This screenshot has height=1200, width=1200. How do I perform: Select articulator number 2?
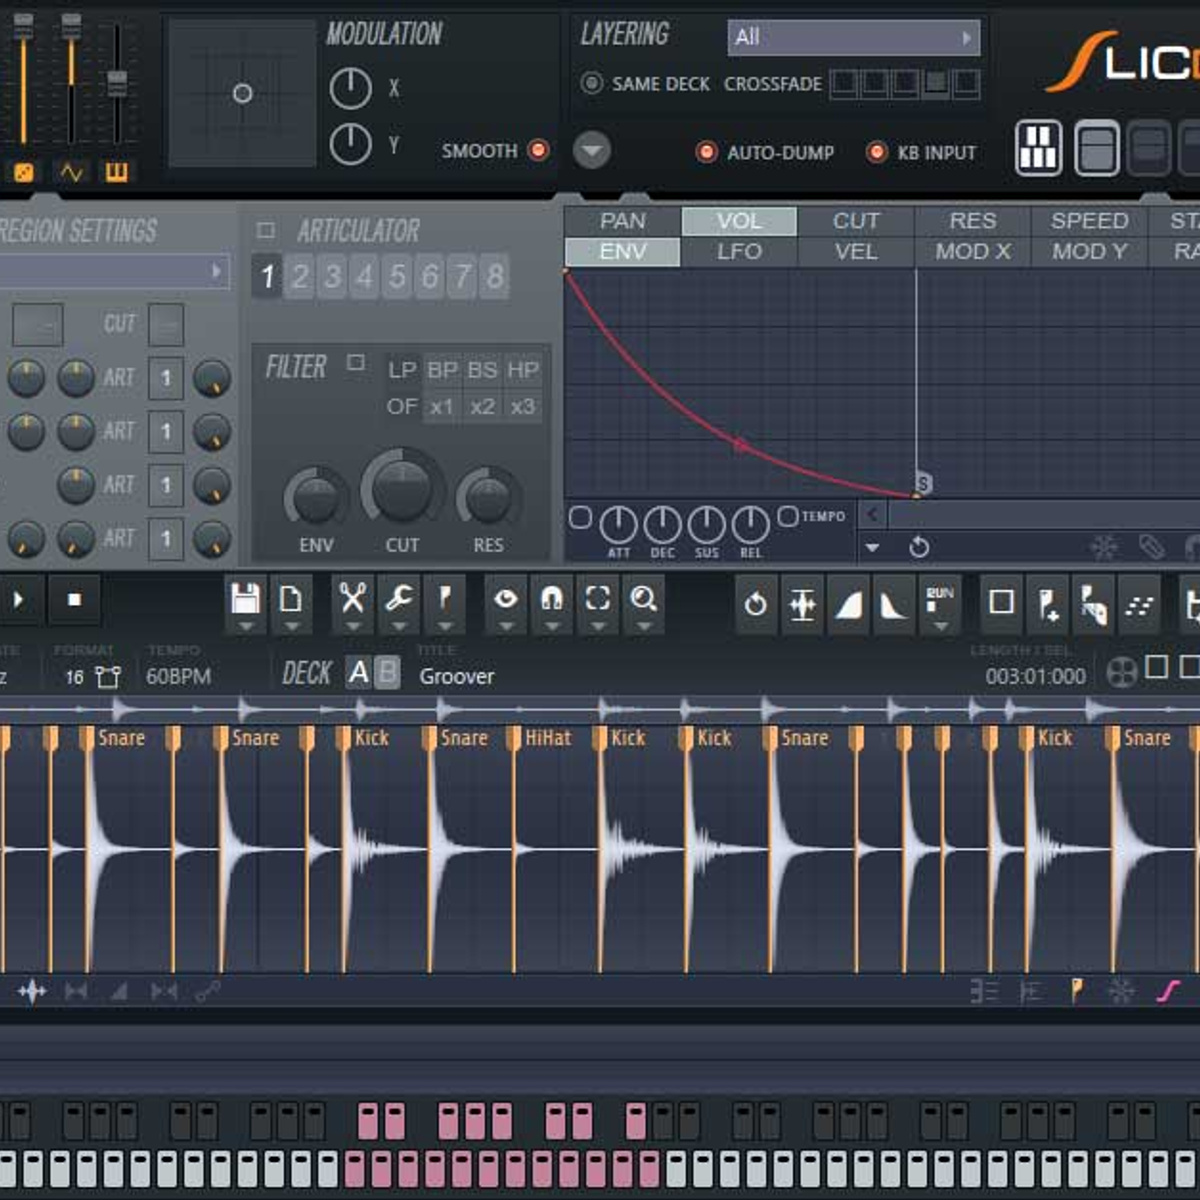point(299,276)
